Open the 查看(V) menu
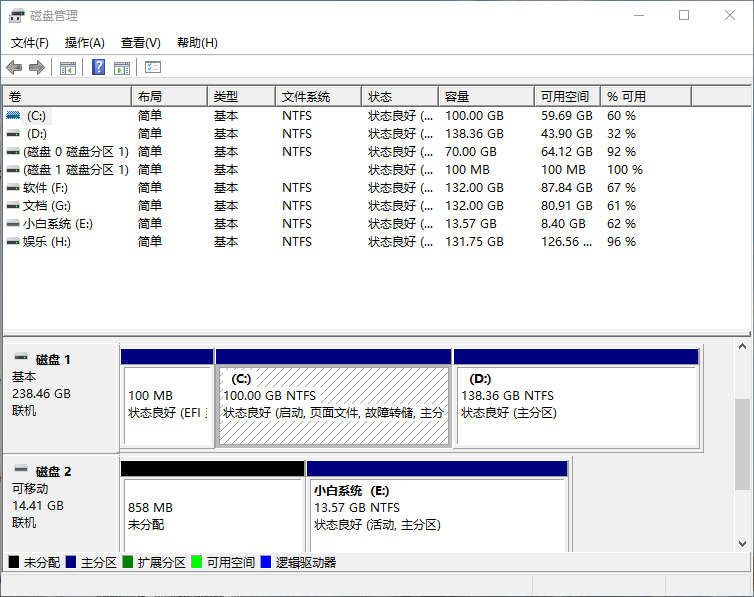Image resolution: width=754 pixels, height=597 pixels. coord(141,43)
